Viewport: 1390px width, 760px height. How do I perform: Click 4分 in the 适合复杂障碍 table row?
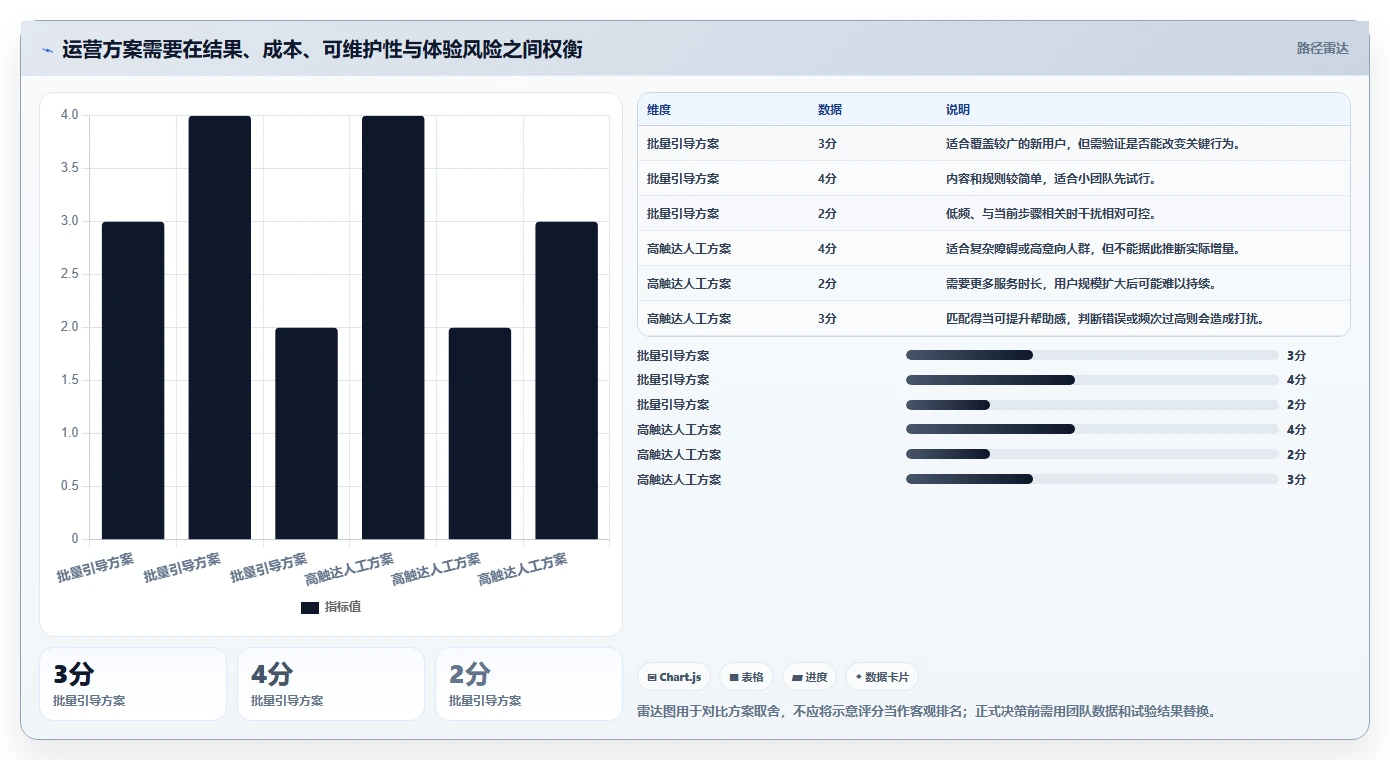(x=827, y=249)
